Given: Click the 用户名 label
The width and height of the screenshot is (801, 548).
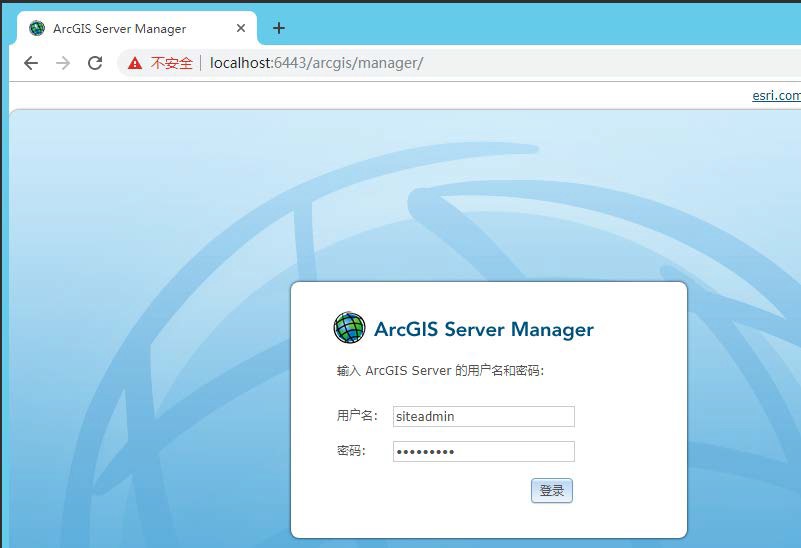Looking at the screenshot, I should [357, 416].
